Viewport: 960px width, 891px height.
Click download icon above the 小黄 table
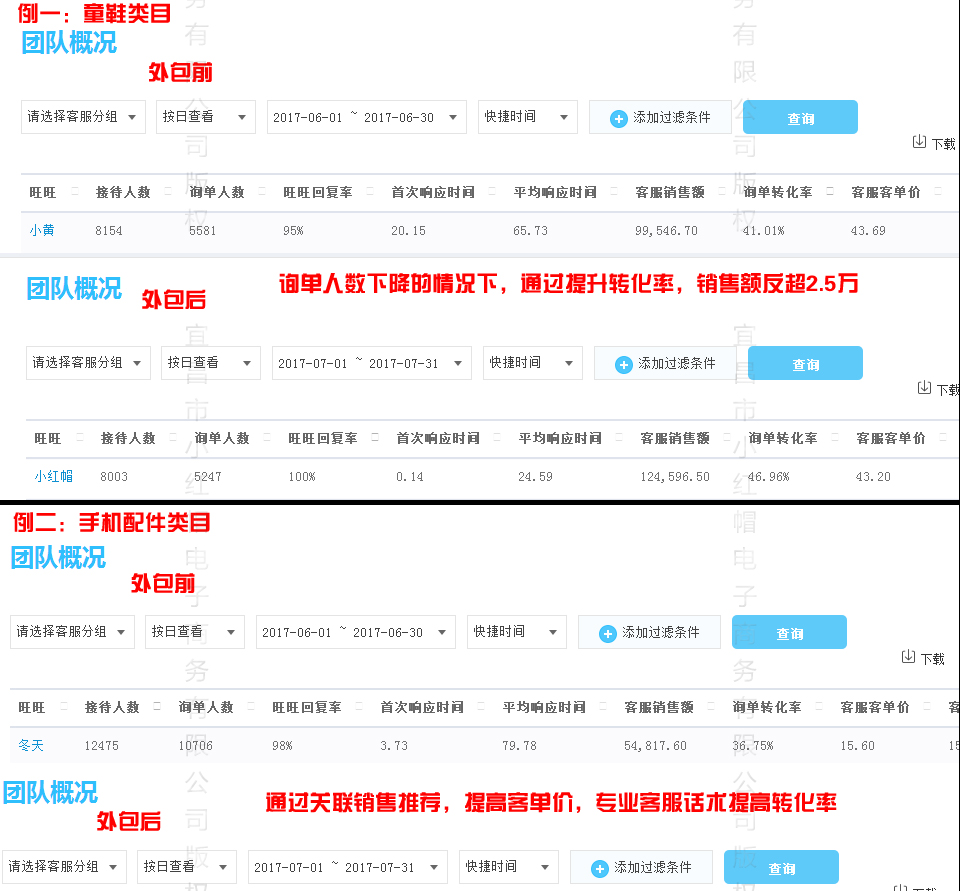point(919,142)
